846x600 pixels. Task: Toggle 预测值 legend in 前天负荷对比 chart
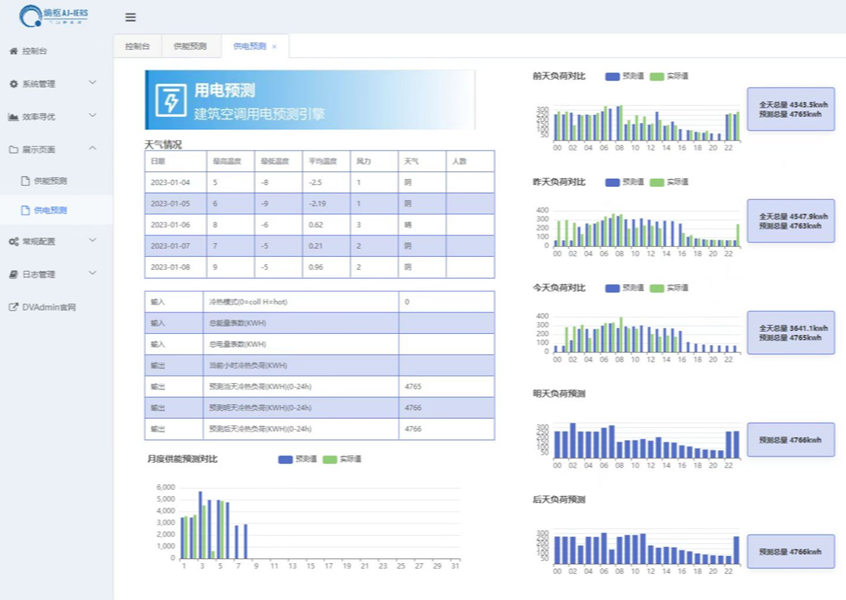click(x=623, y=76)
